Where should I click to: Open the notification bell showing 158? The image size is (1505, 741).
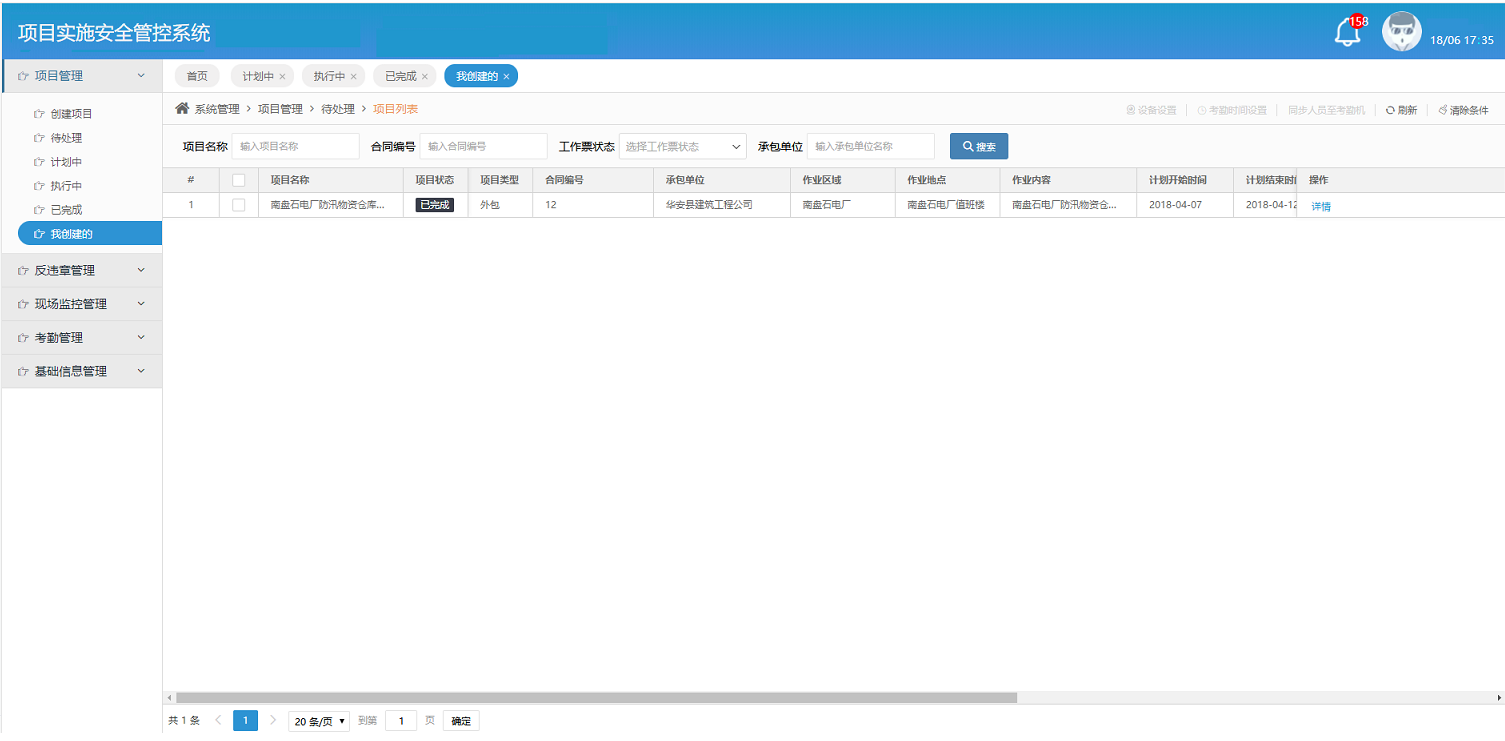coord(1348,32)
